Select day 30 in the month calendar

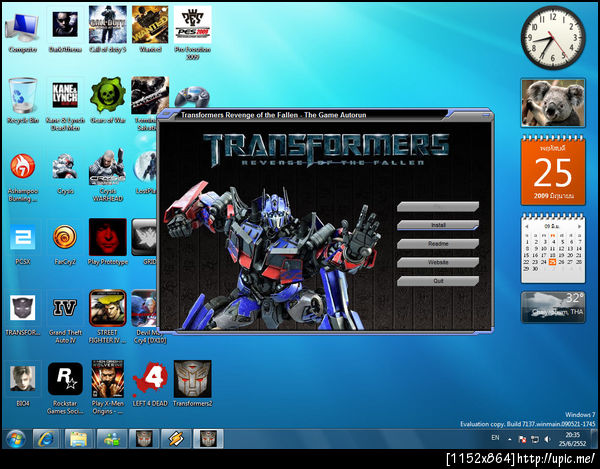535,269
